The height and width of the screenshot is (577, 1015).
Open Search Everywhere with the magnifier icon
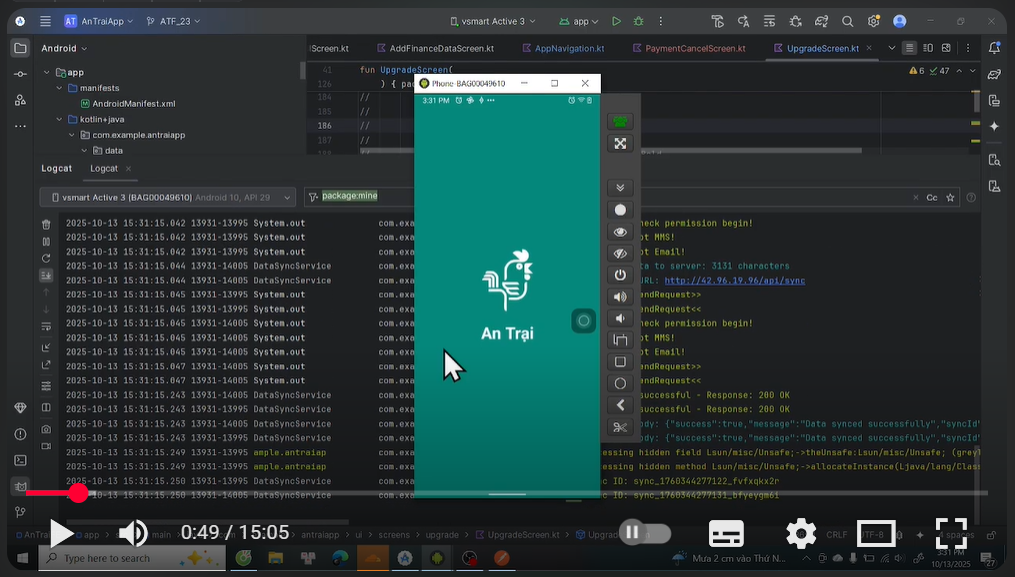point(848,20)
